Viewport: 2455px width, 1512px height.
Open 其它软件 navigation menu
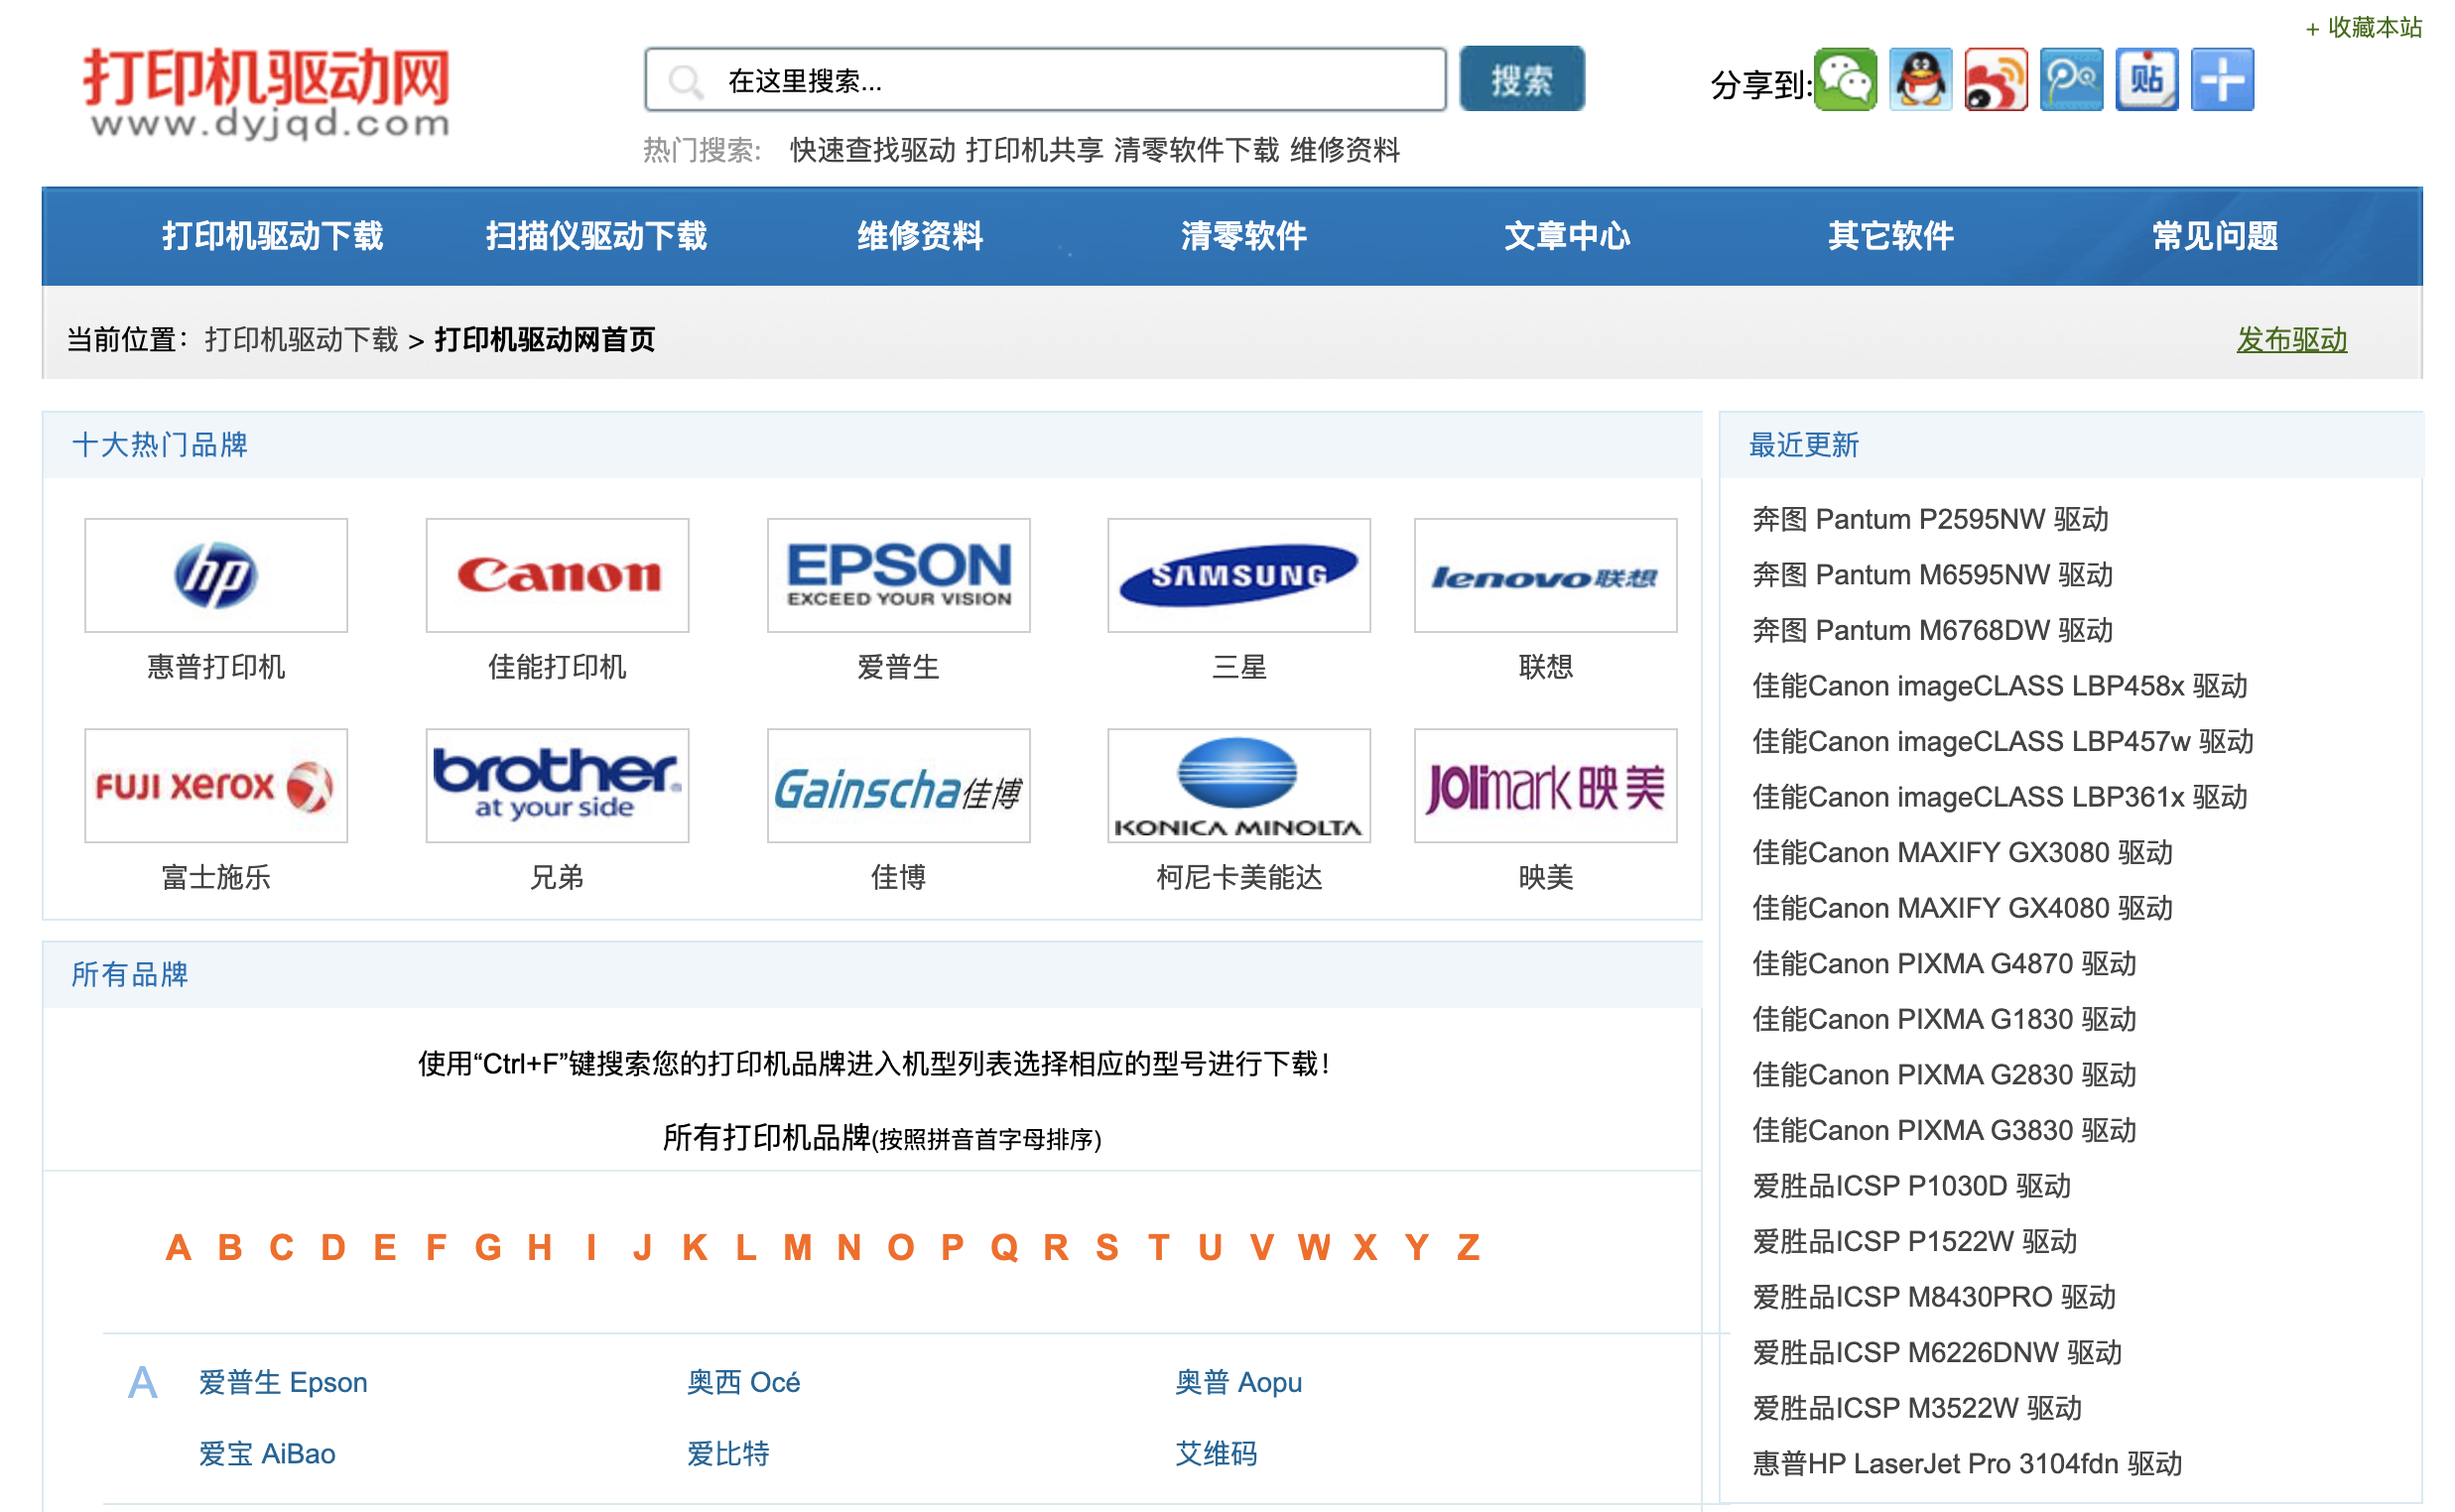click(x=1891, y=236)
